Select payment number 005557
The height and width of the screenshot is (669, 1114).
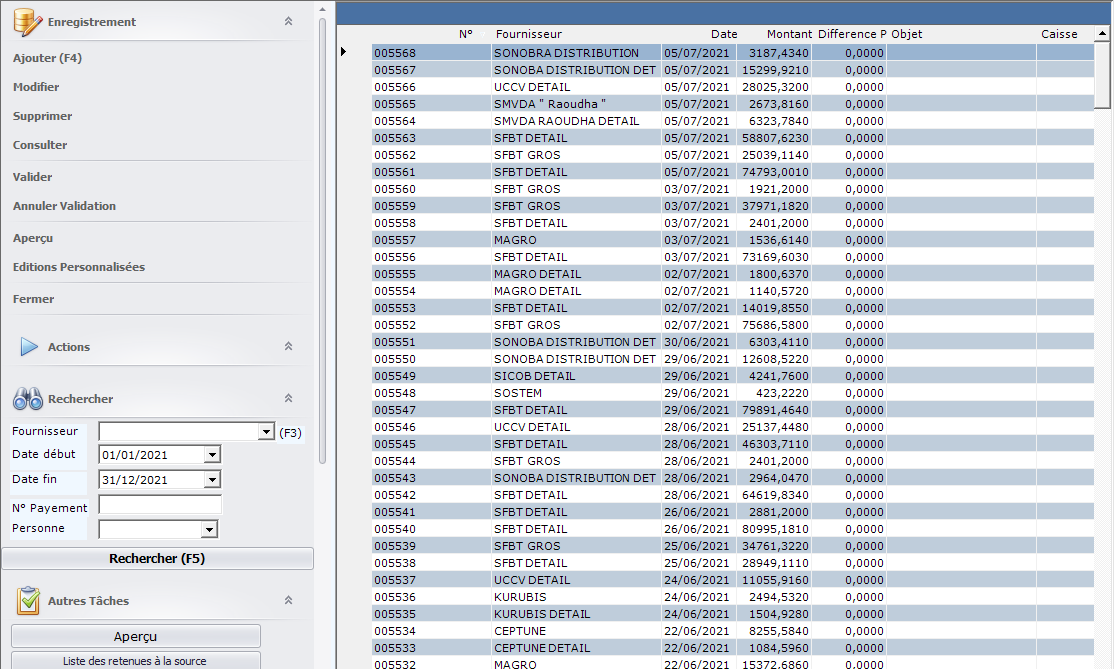tap(395, 240)
